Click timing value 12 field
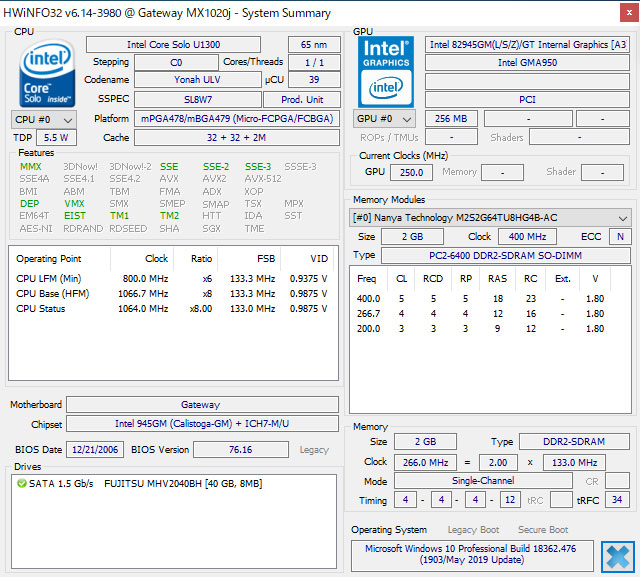This screenshot has height=577, width=640. click(510, 500)
